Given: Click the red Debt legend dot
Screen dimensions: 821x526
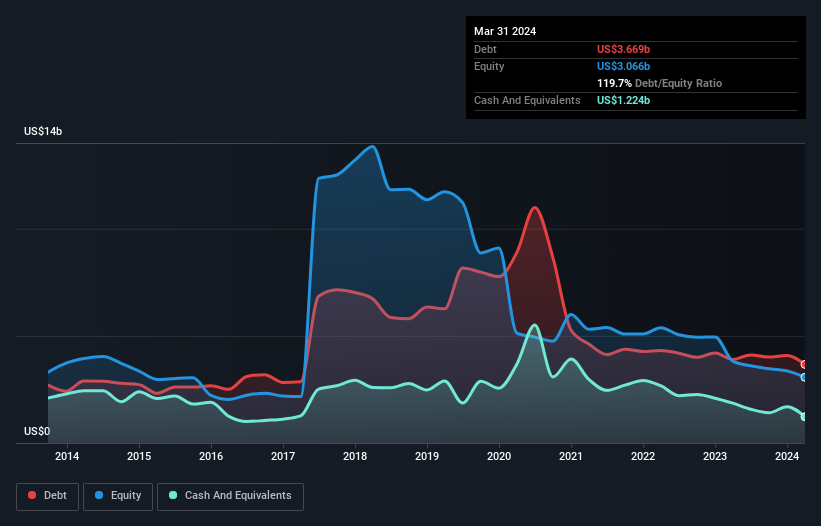Looking at the screenshot, I should point(32,495).
